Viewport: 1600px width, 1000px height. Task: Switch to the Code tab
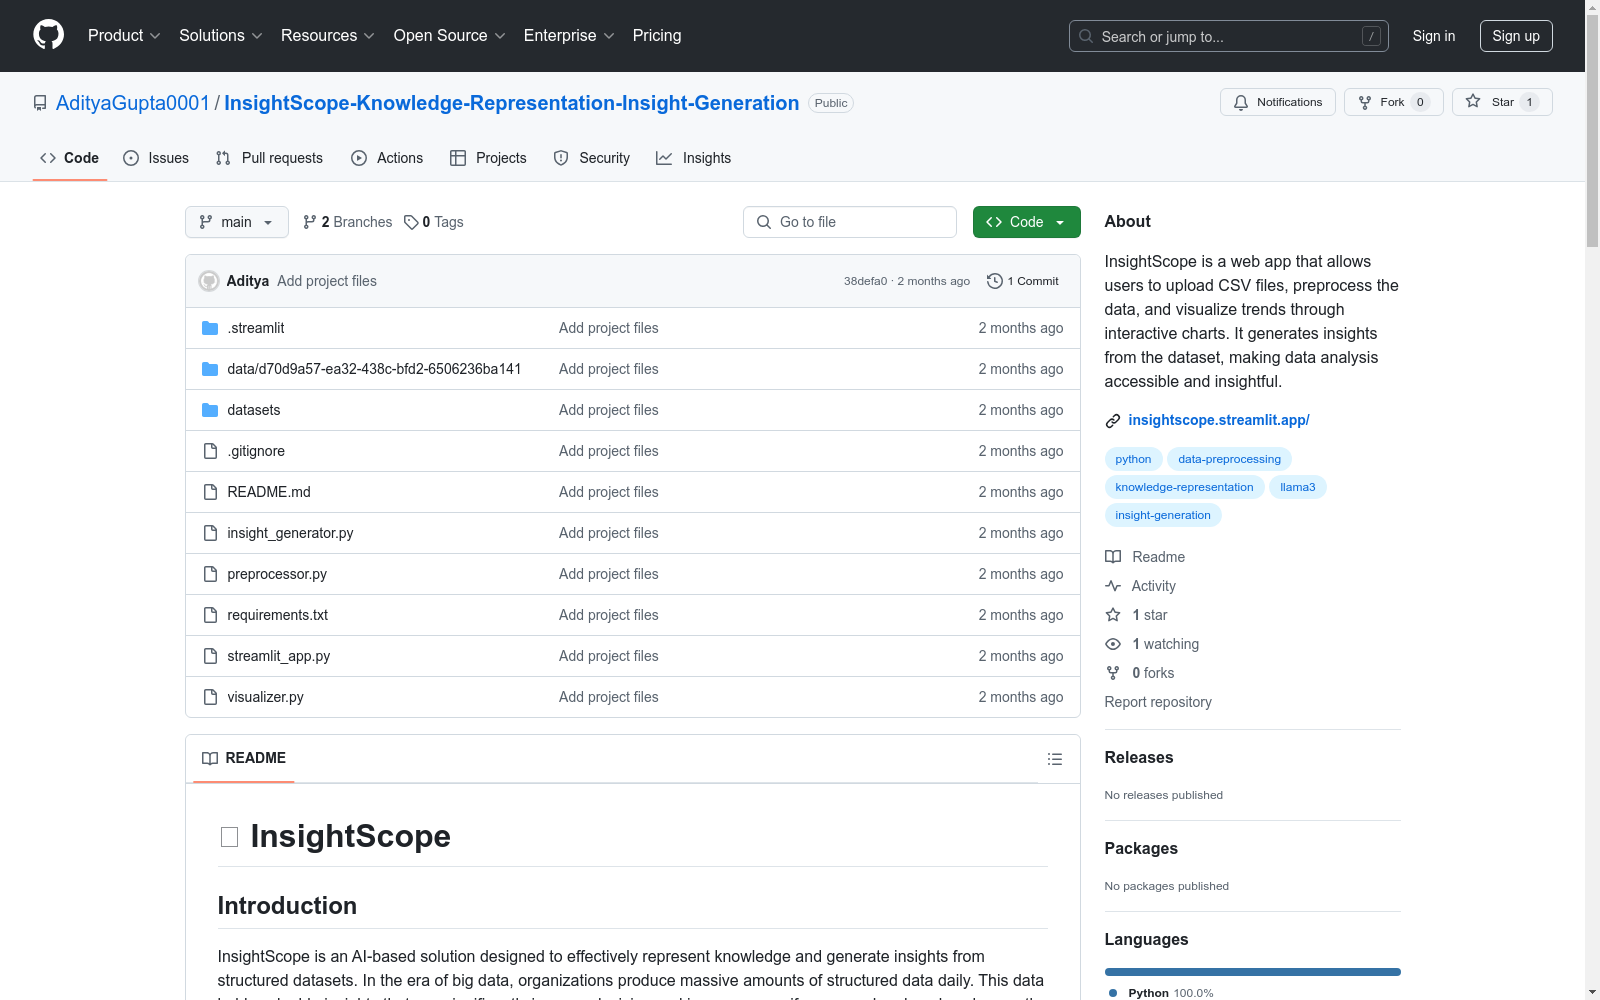tap(70, 158)
